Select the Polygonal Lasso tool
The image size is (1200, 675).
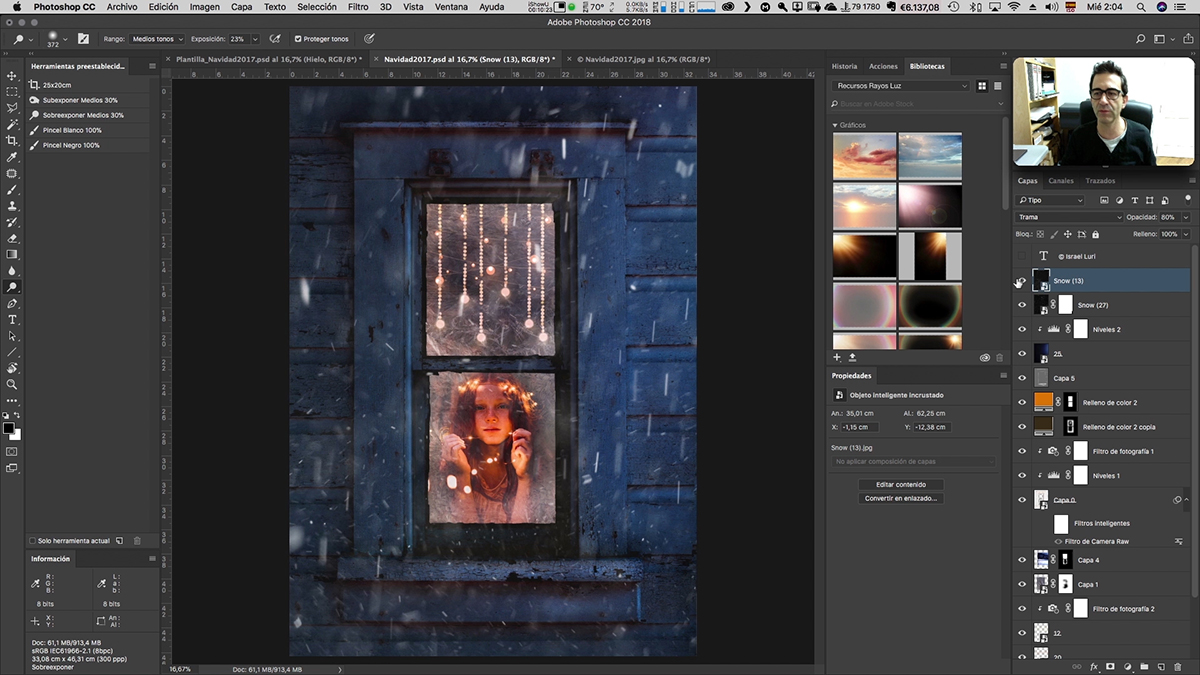pos(12,108)
